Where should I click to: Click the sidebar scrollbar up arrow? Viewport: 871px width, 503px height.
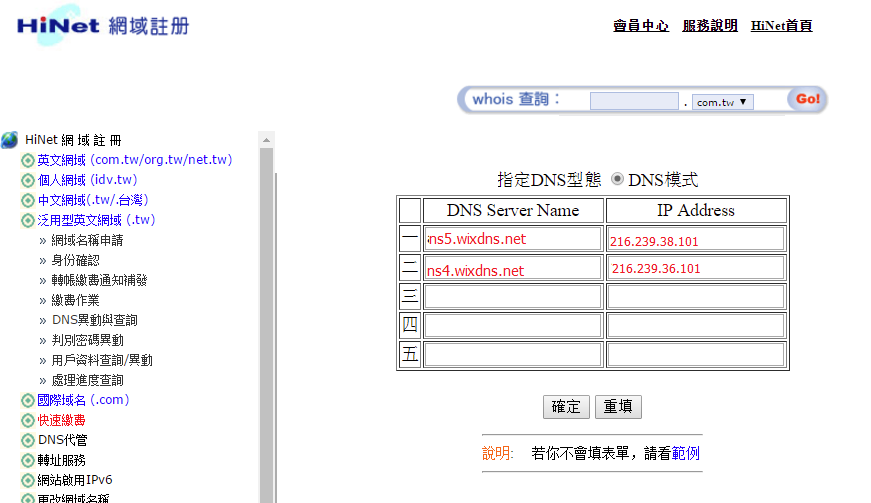tap(267, 140)
